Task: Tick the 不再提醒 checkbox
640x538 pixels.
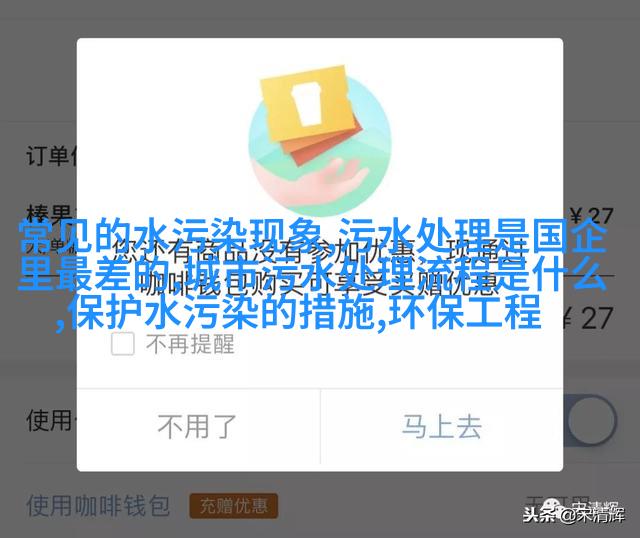Action: click(122, 344)
